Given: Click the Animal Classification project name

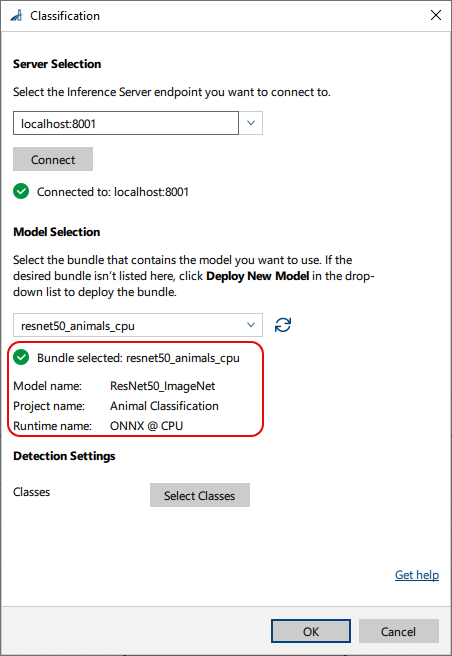Looking at the screenshot, I should click(164, 406).
